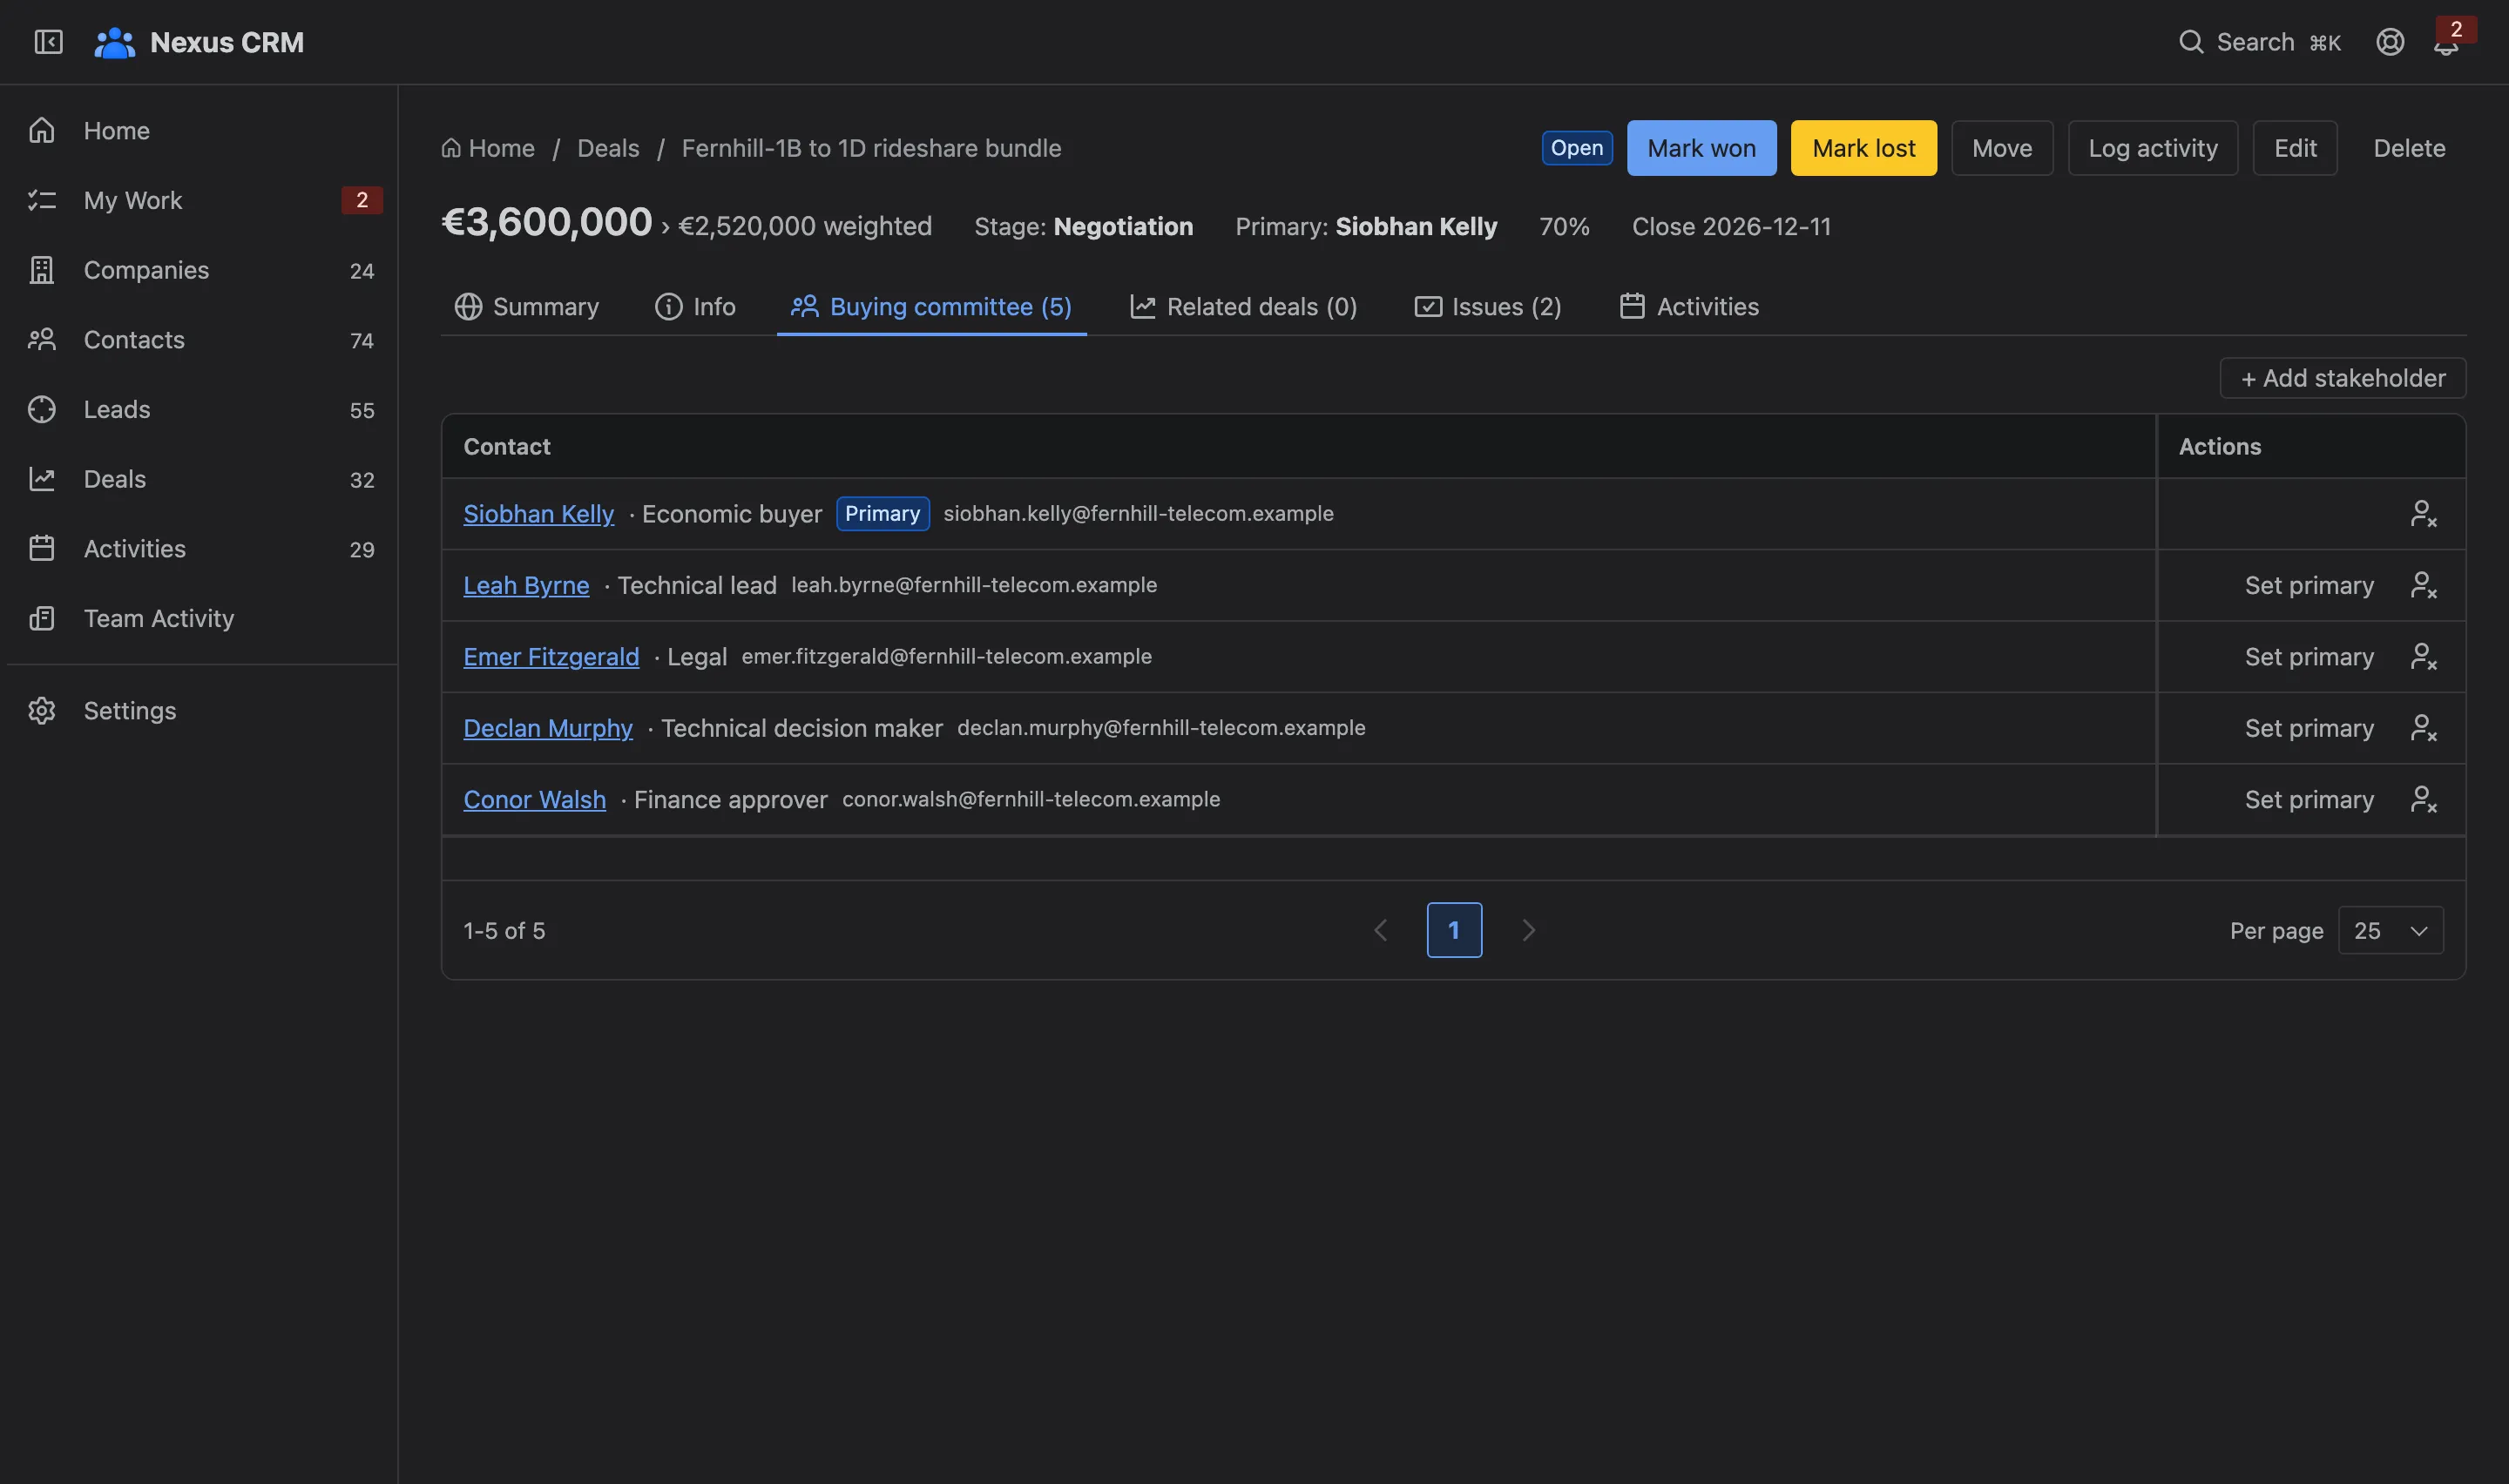Open the deal Activities tab
This screenshot has height=1484, width=2509.
coord(1688,307)
